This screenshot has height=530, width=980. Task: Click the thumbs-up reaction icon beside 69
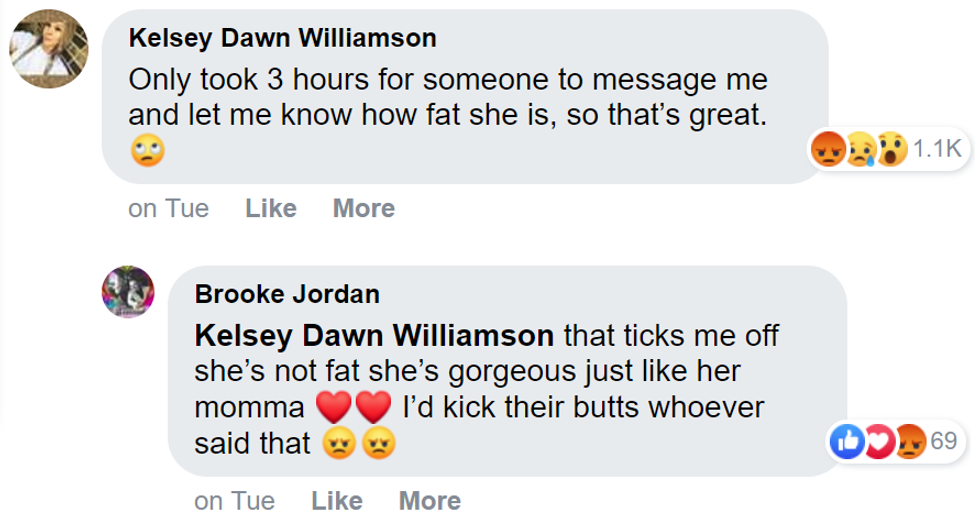(847, 441)
